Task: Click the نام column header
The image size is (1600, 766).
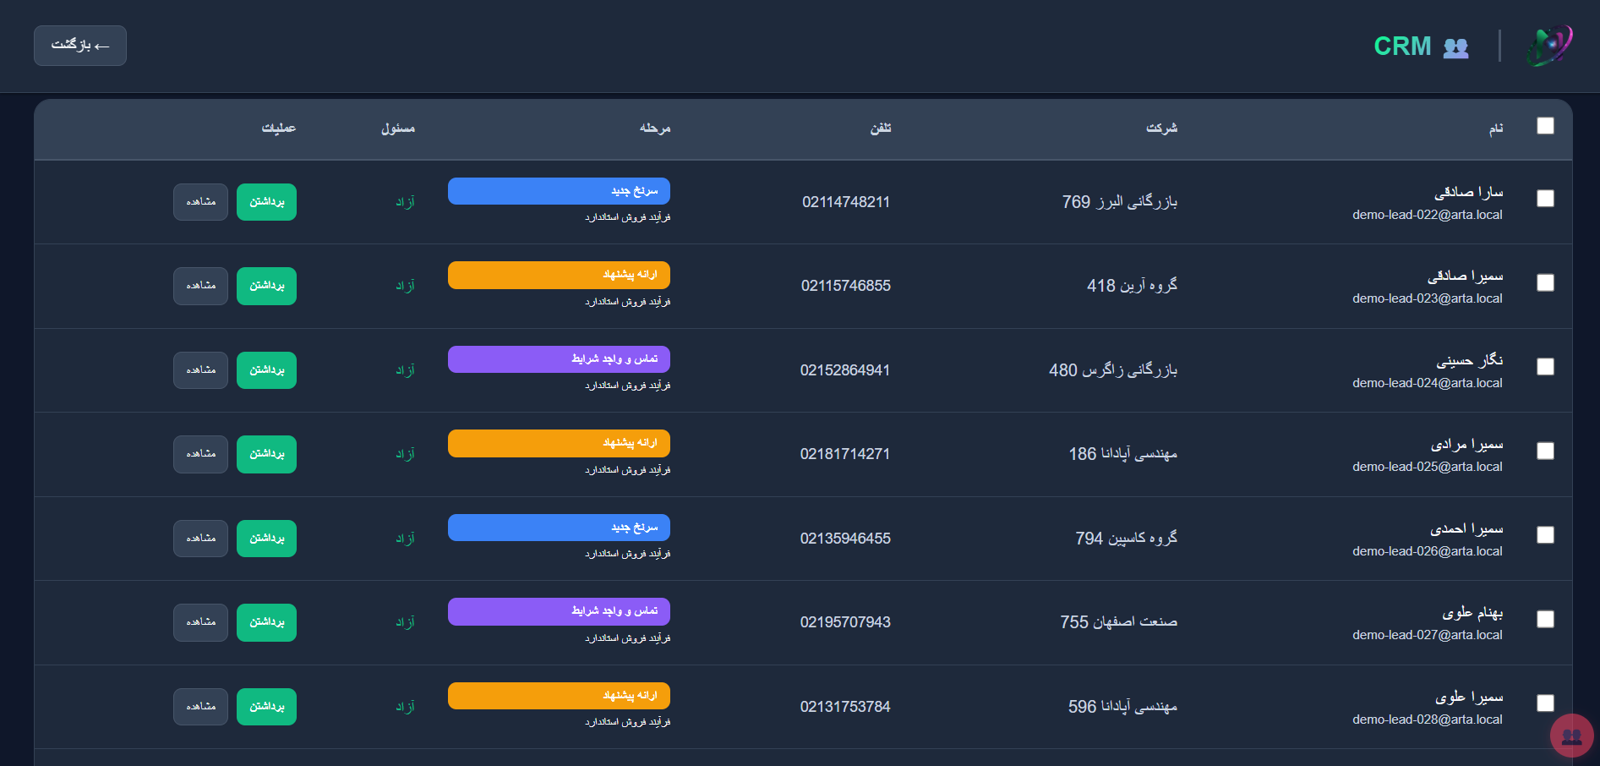Action: click(1495, 129)
